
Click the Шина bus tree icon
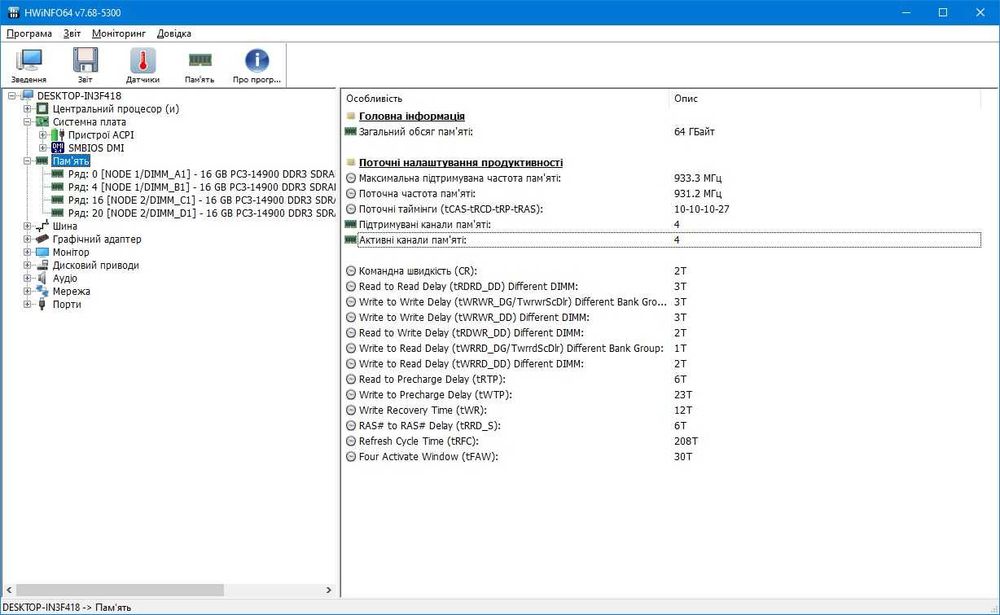(43, 226)
